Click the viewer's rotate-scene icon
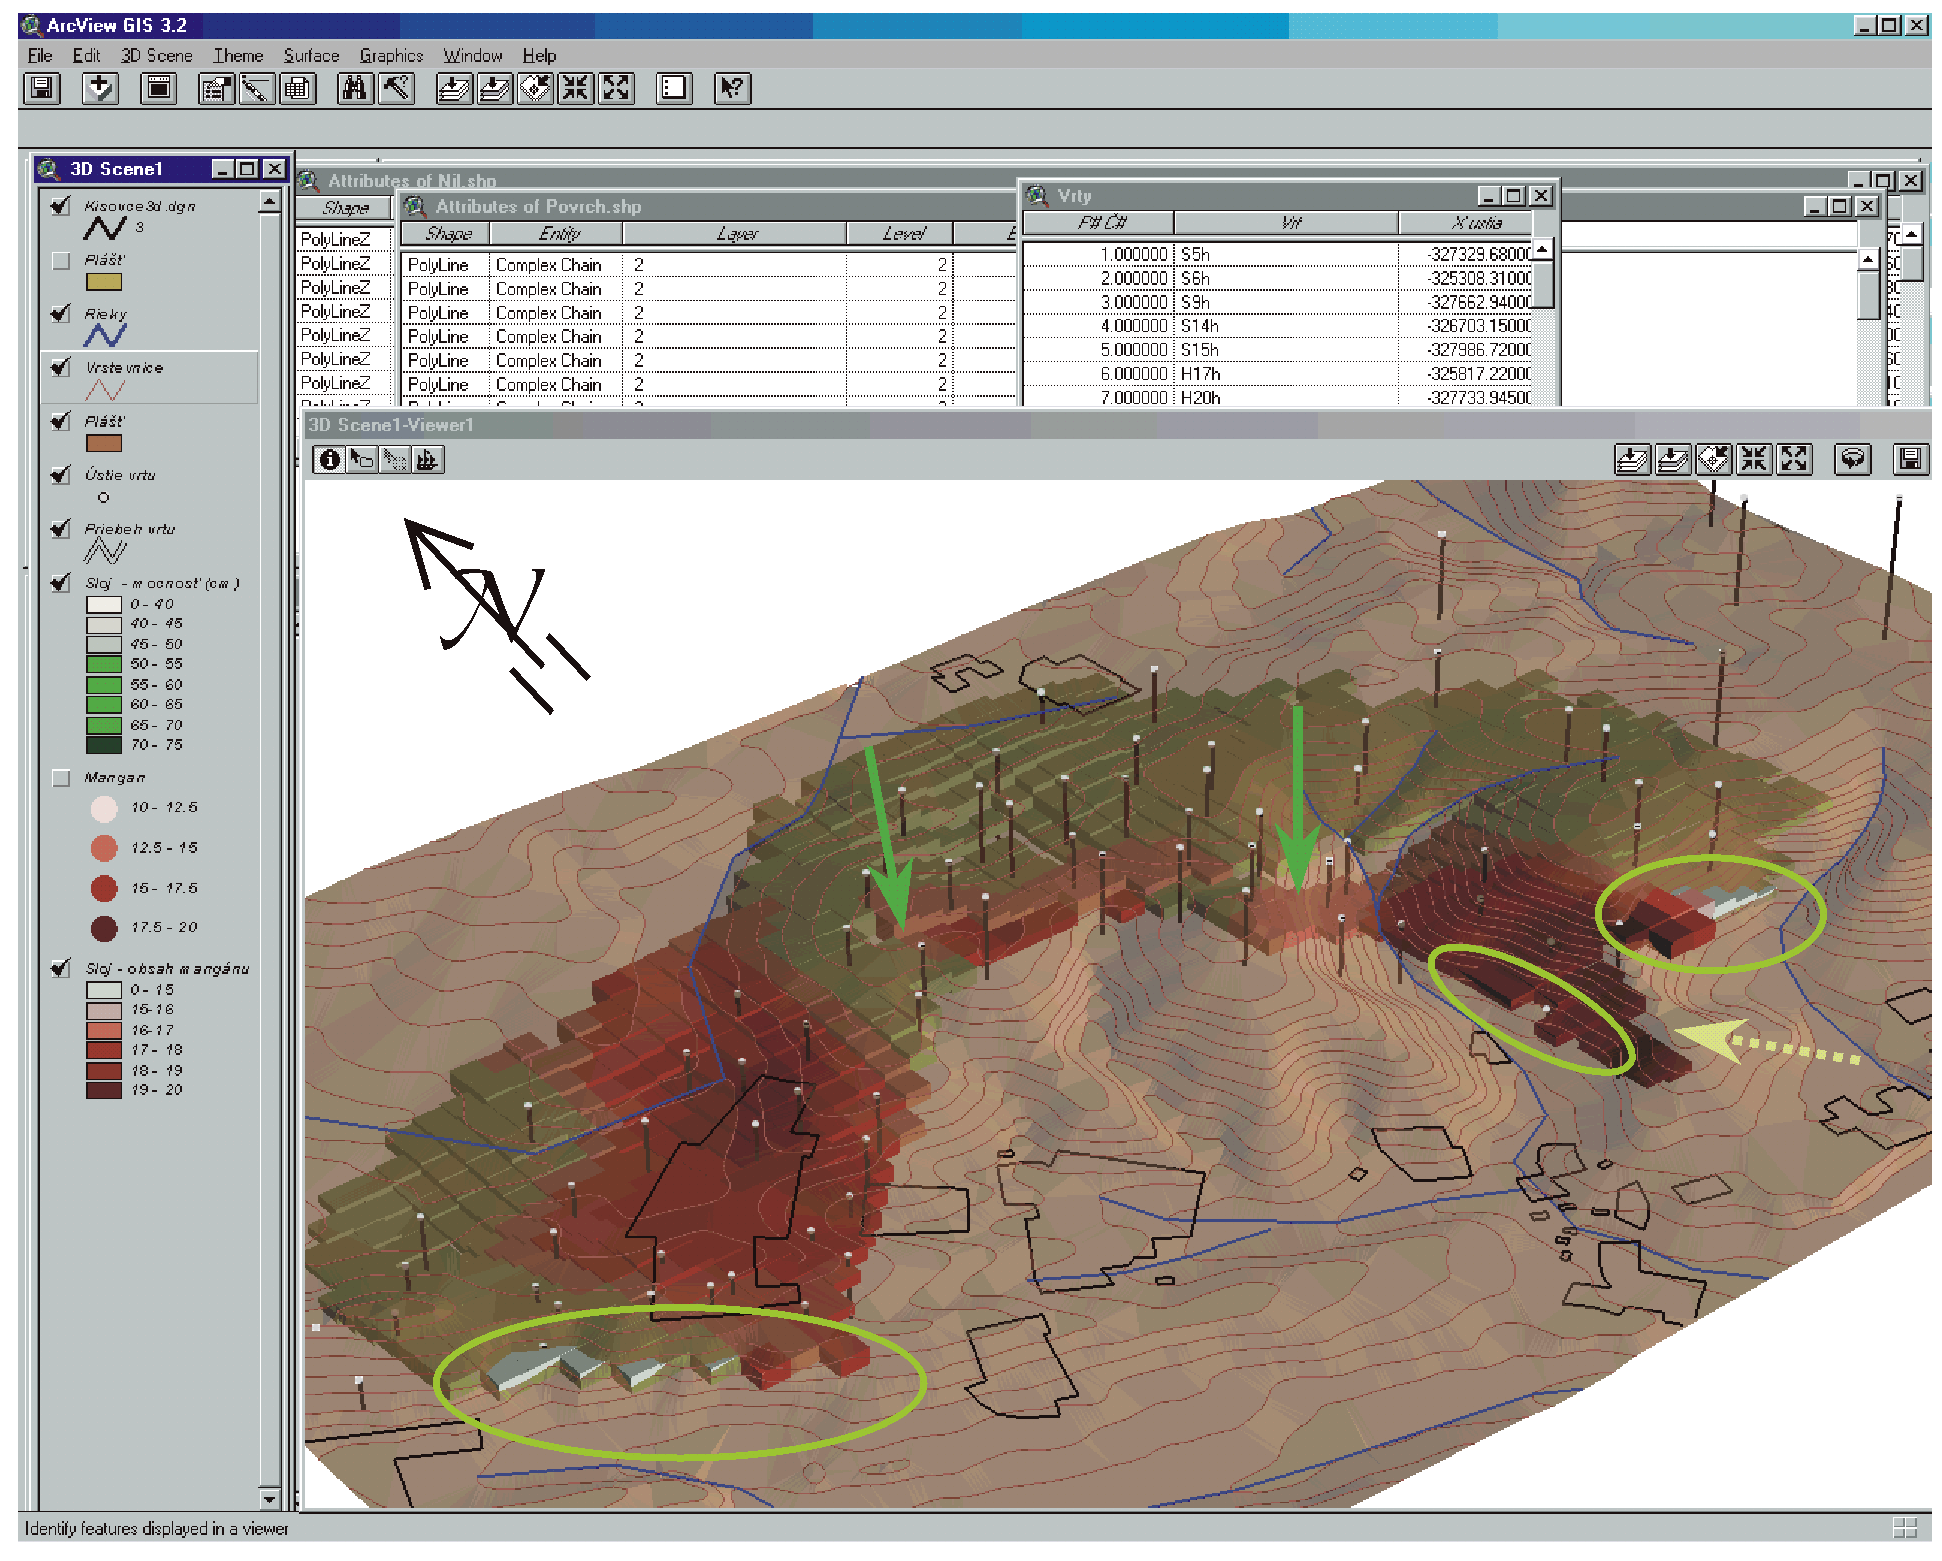 point(1852,459)
